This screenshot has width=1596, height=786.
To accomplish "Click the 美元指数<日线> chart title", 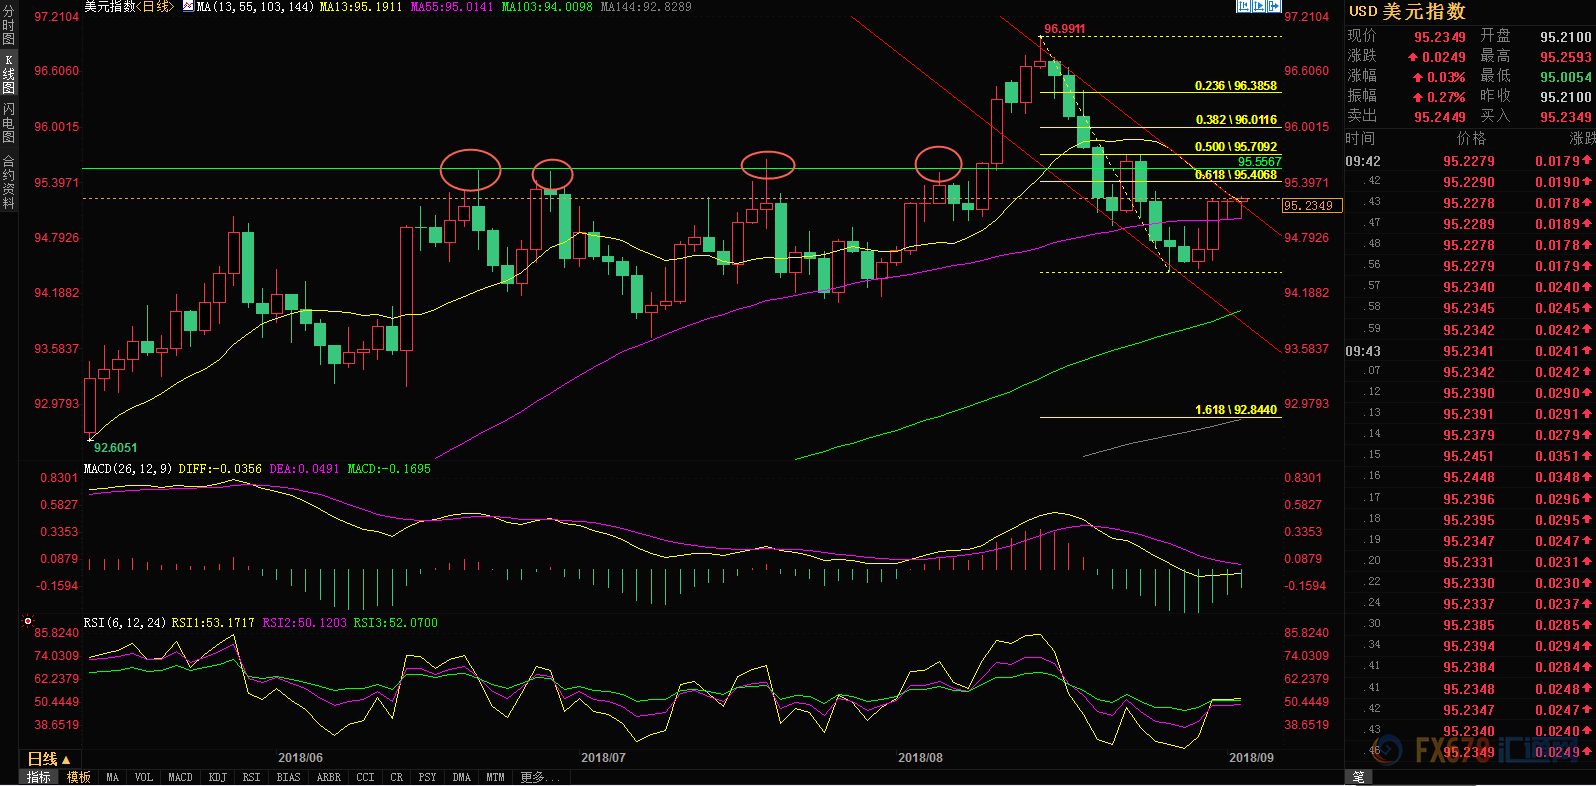I will [x=128, y=6].
